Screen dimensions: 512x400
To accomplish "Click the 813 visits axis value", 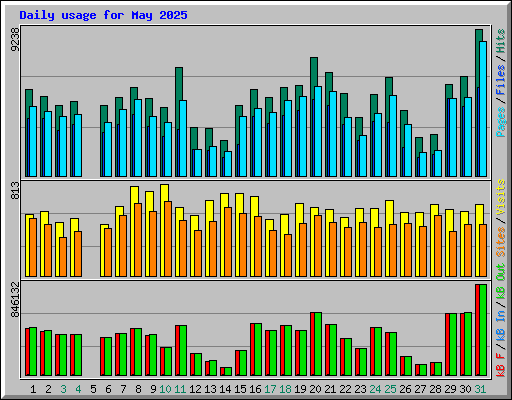I will click(x=15, y=191).
